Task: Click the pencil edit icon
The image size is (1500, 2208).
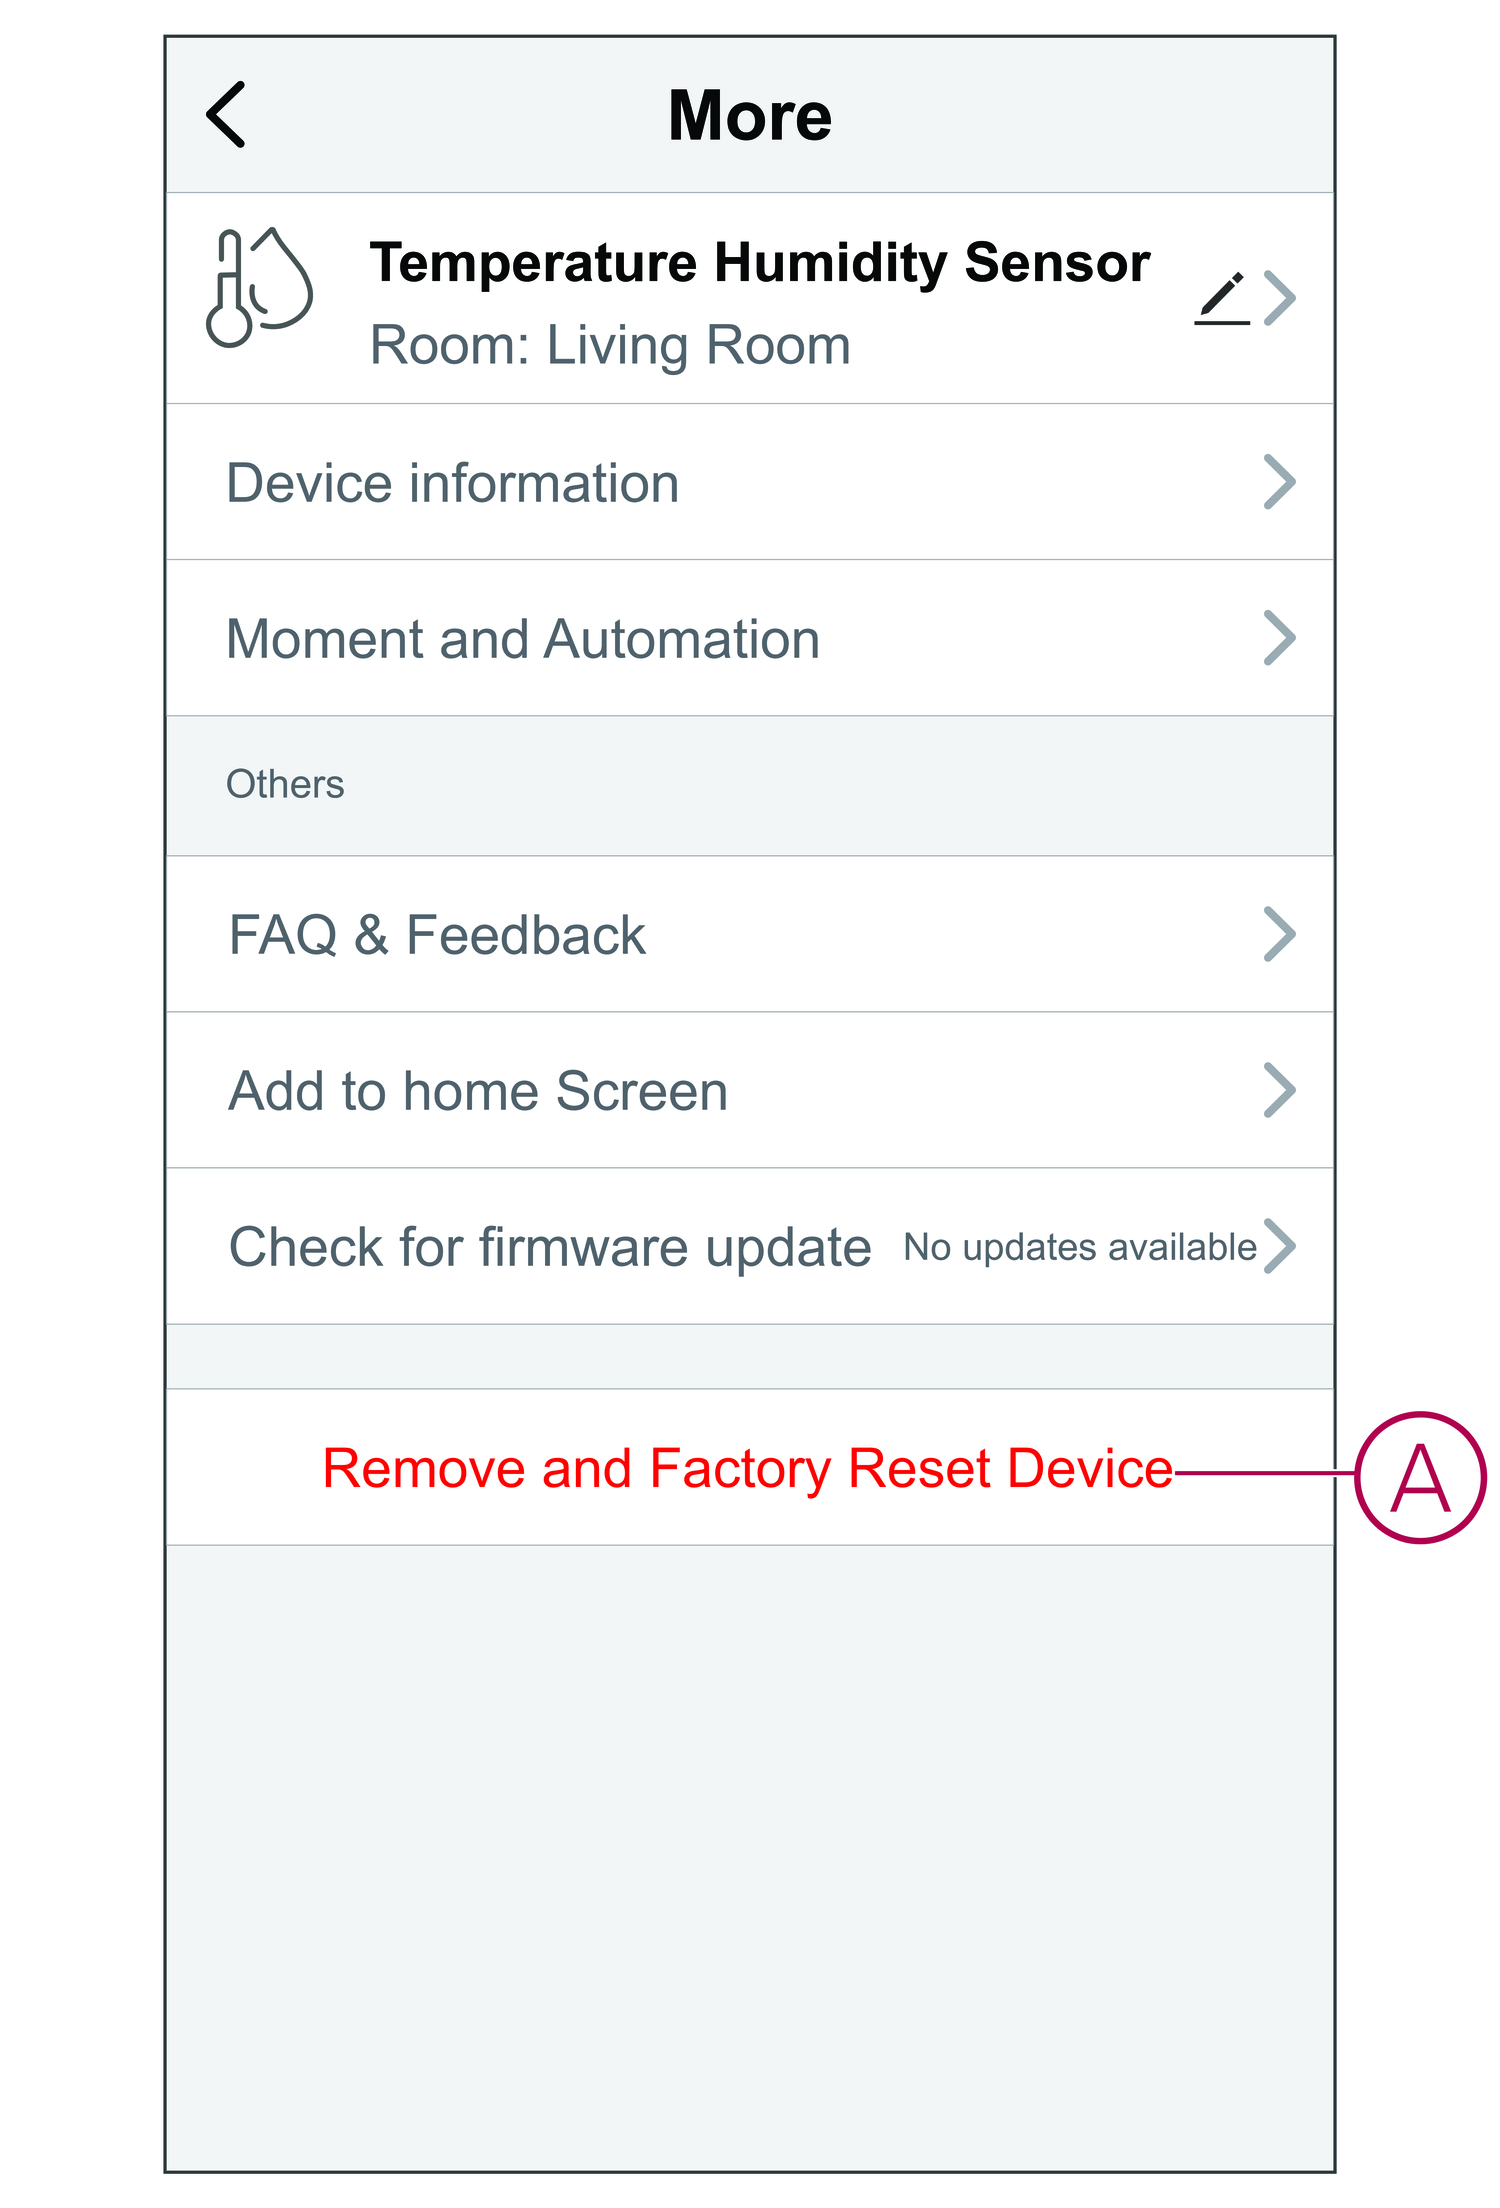Action: pos(1222,299)
